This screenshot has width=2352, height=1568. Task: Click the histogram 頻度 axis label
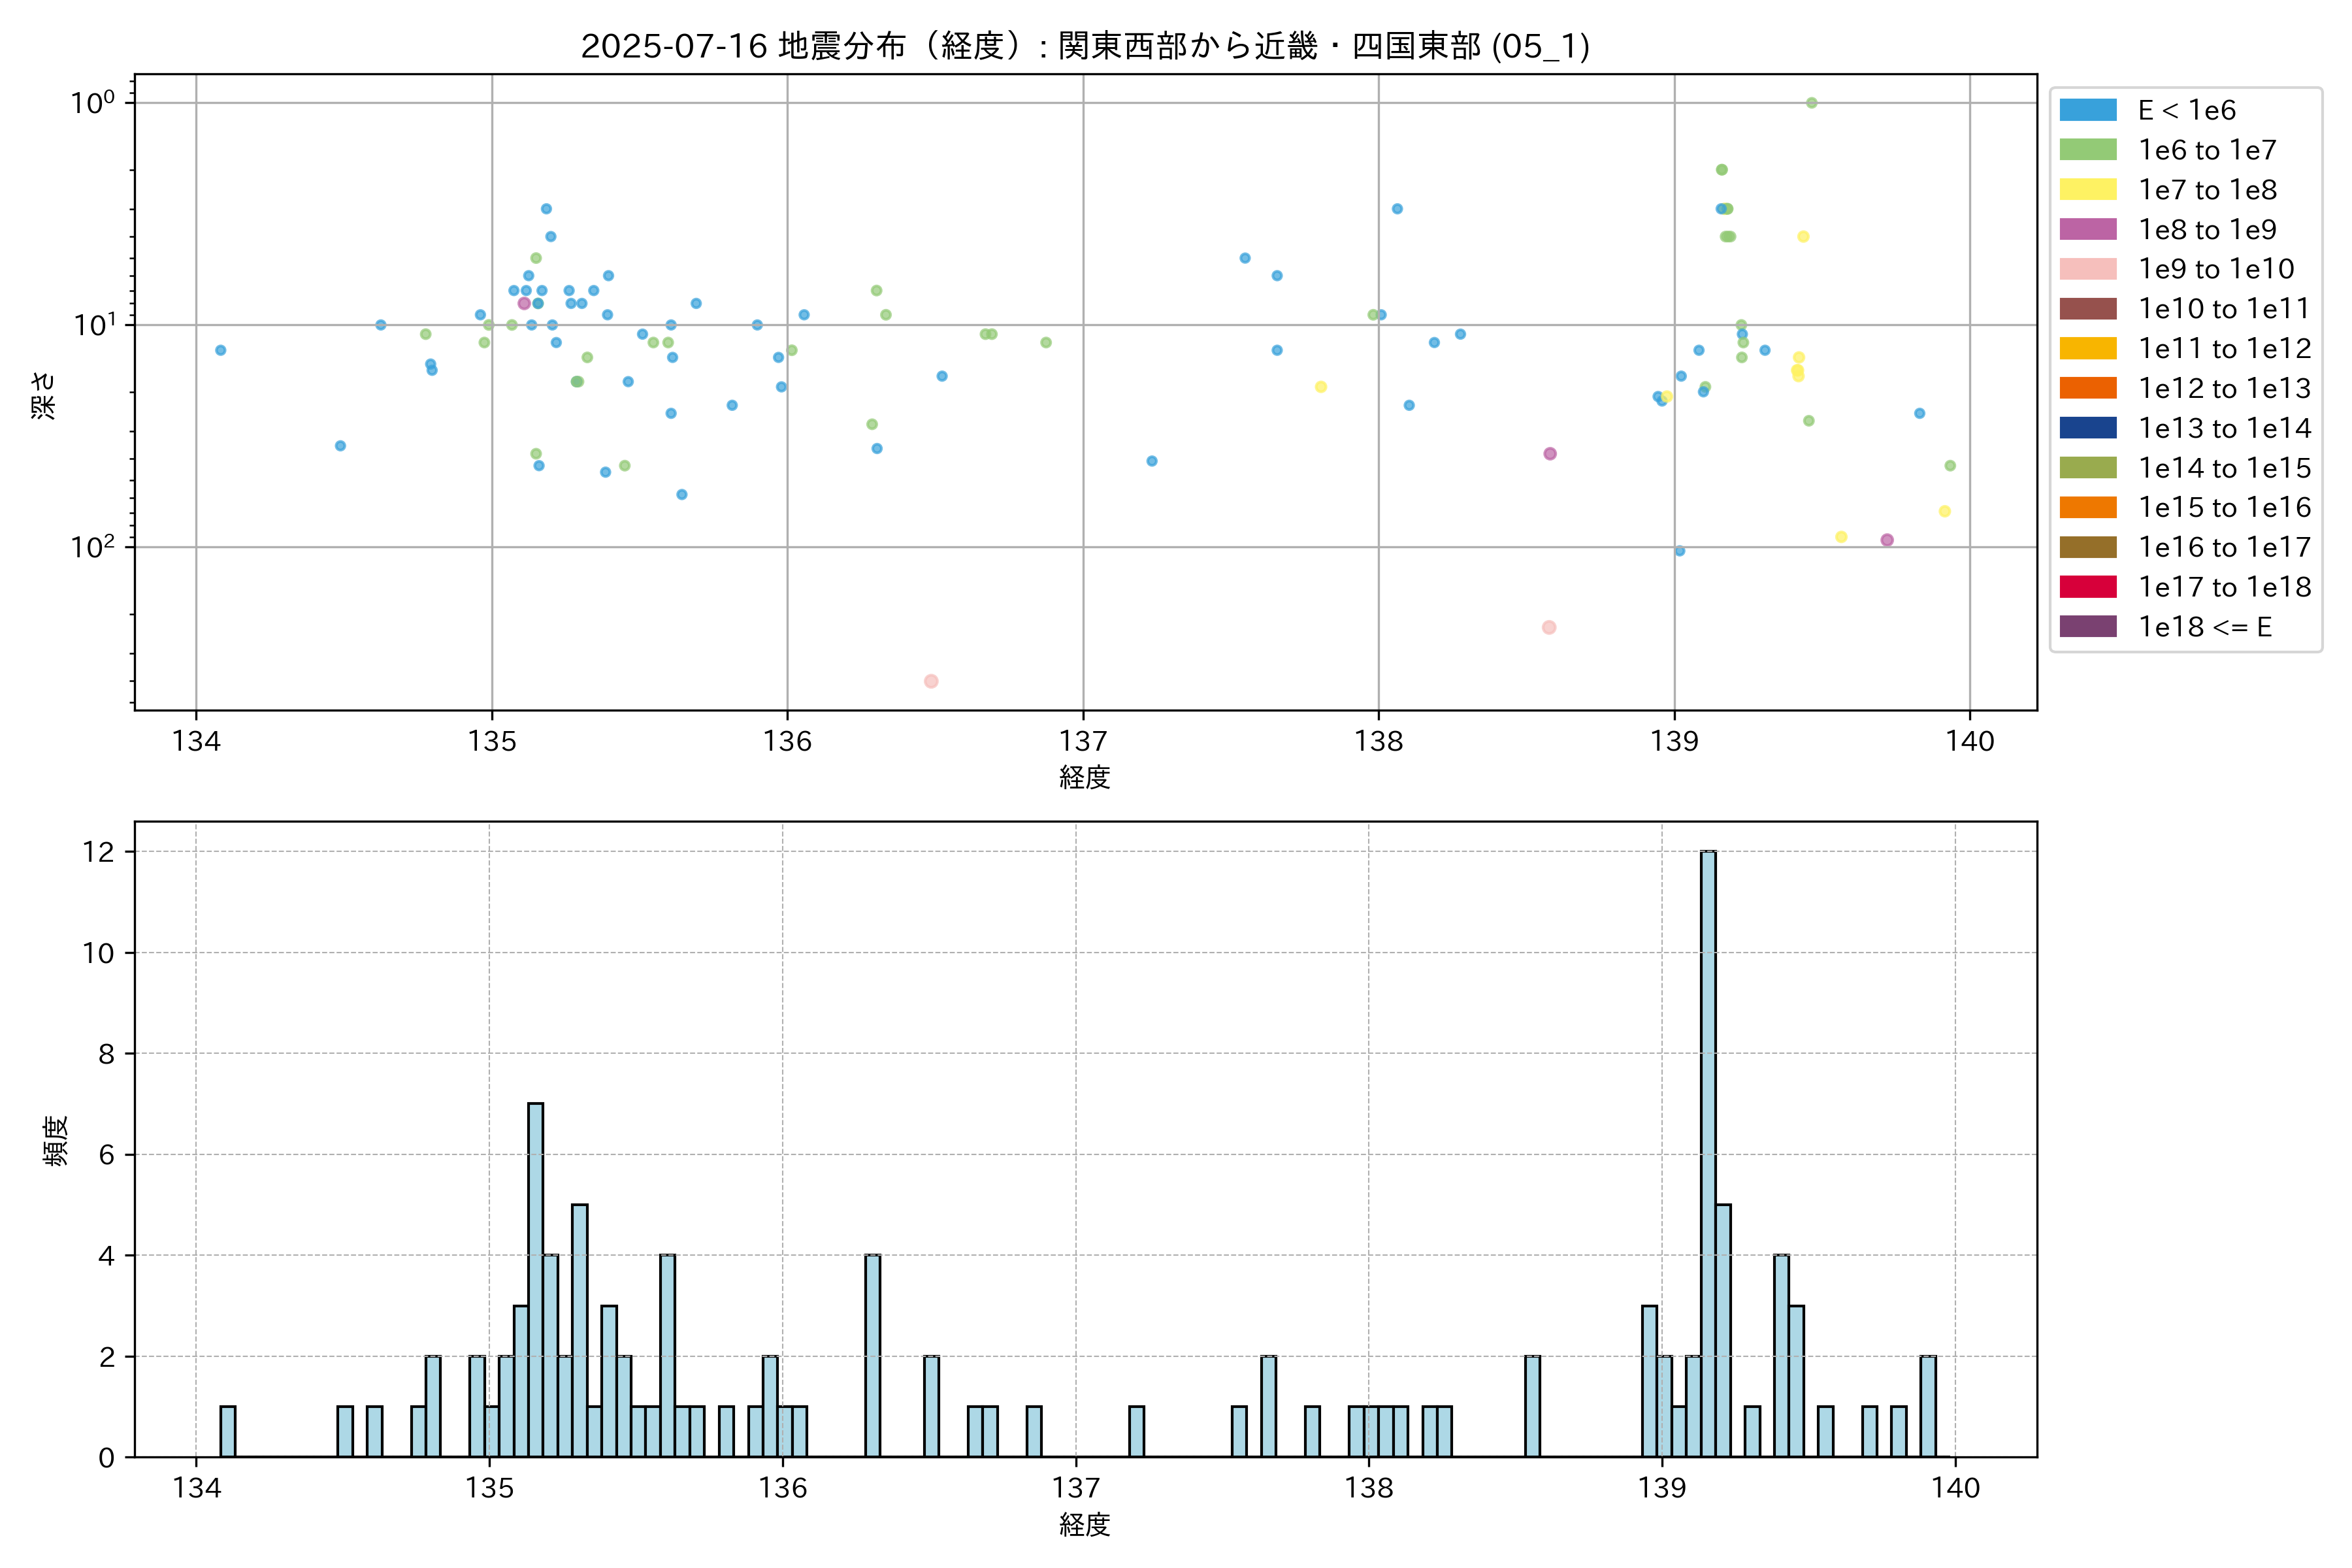pyautogui.click(x=56, y=1140)
